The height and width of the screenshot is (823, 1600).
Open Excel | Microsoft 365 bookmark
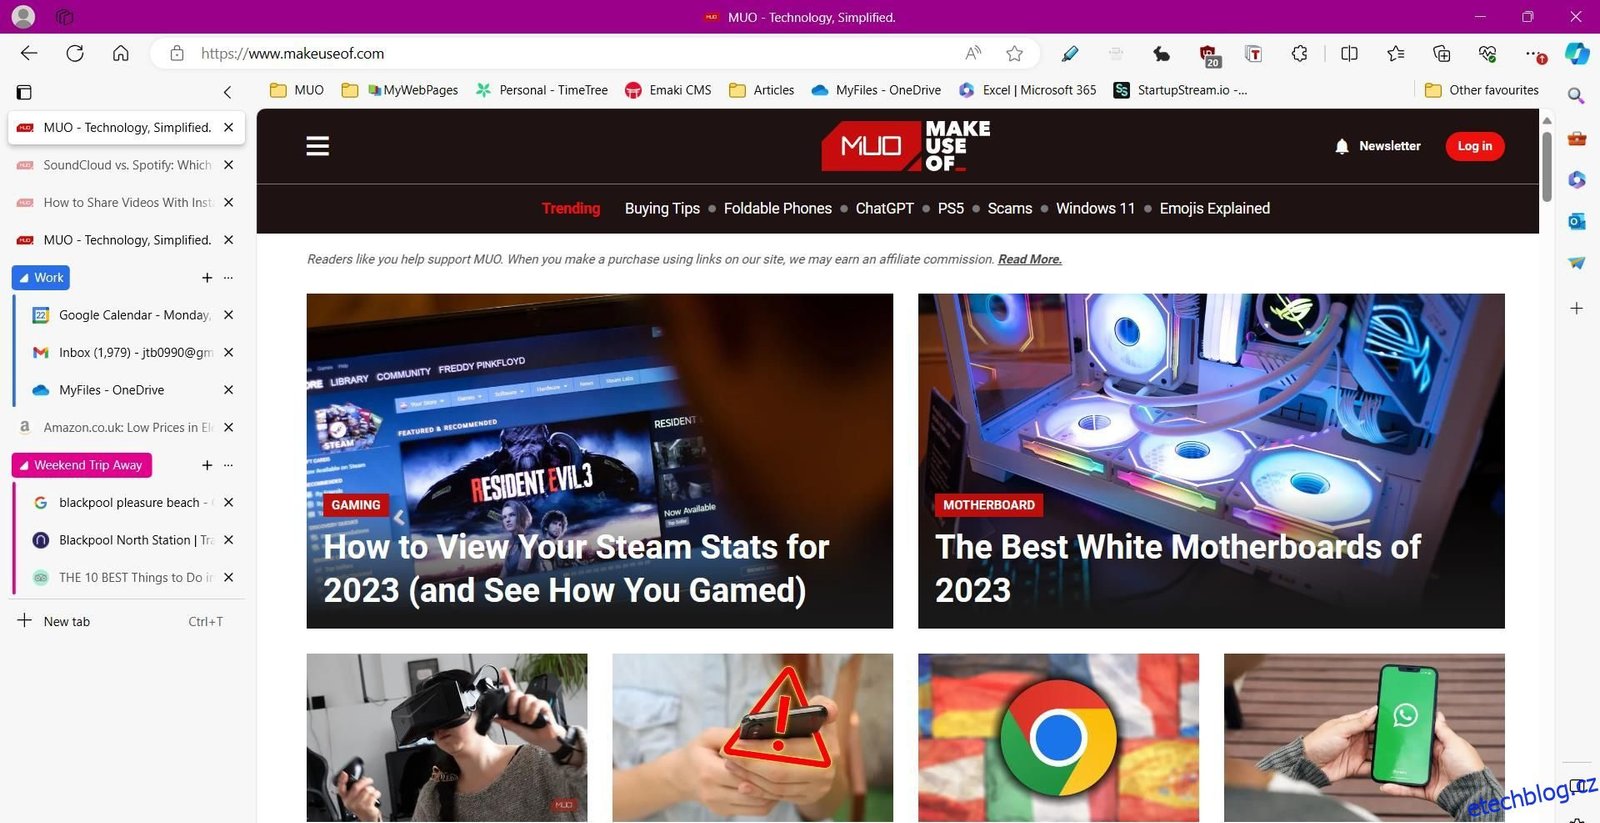1027,90
